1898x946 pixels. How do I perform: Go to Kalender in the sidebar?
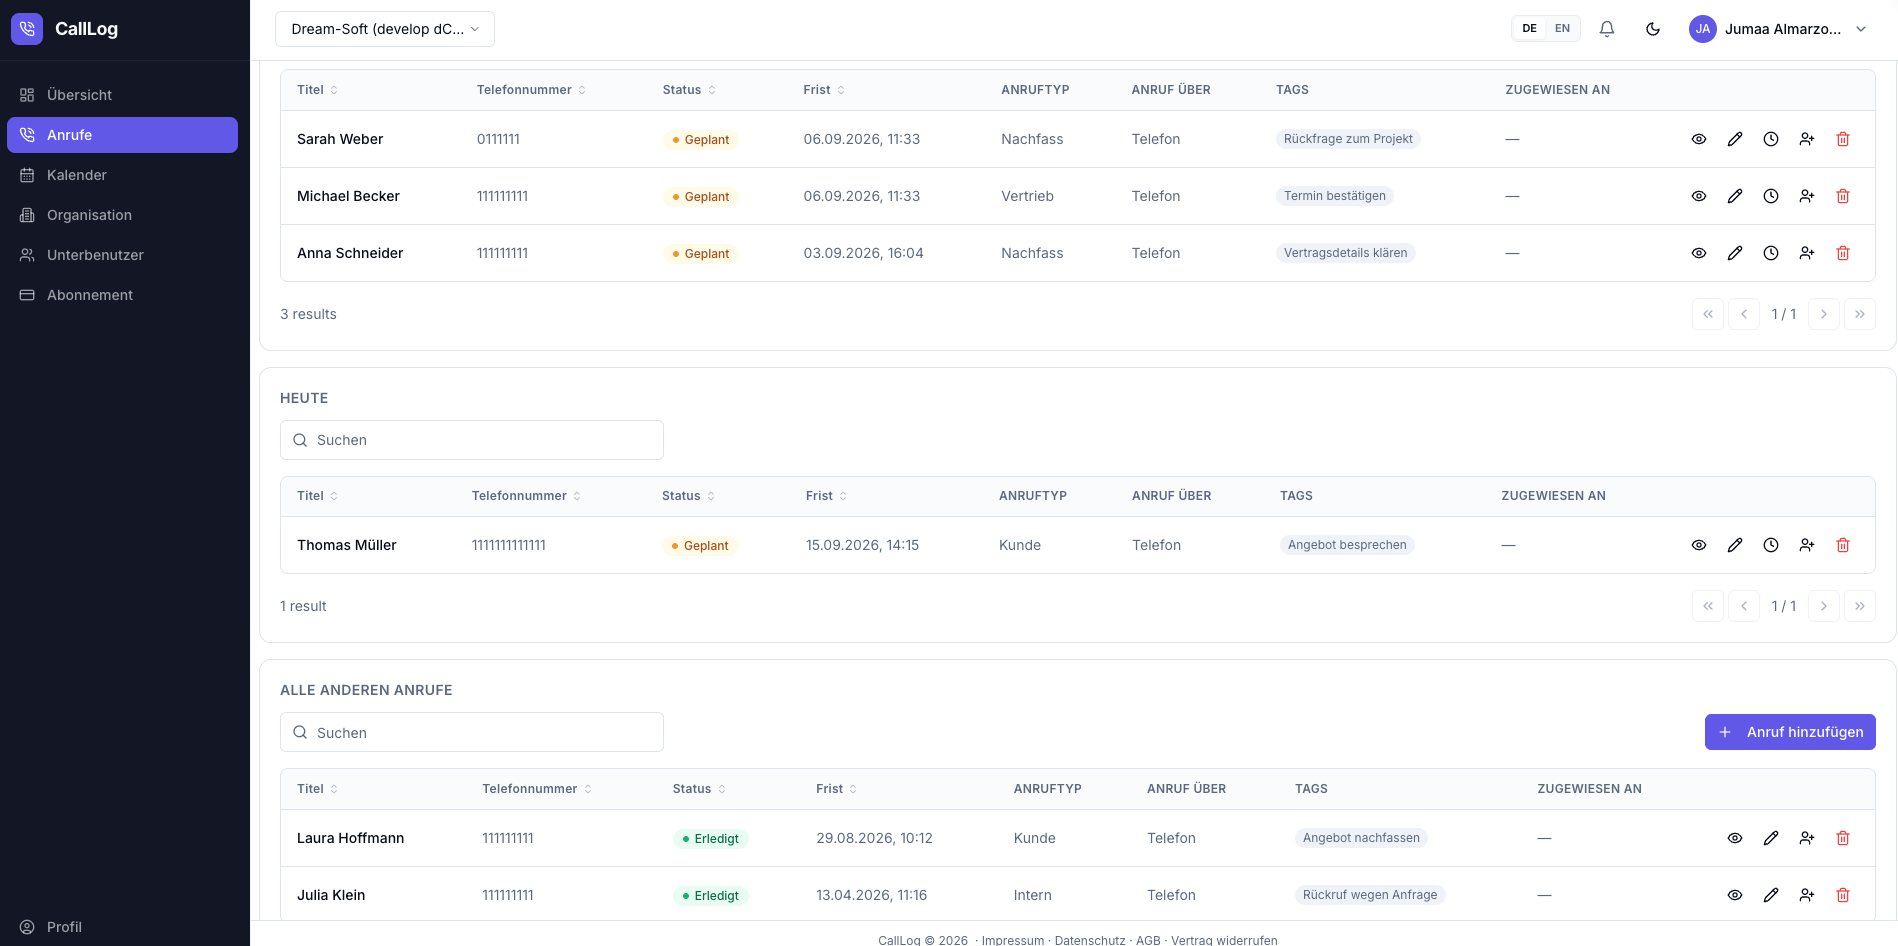[122, 175]
